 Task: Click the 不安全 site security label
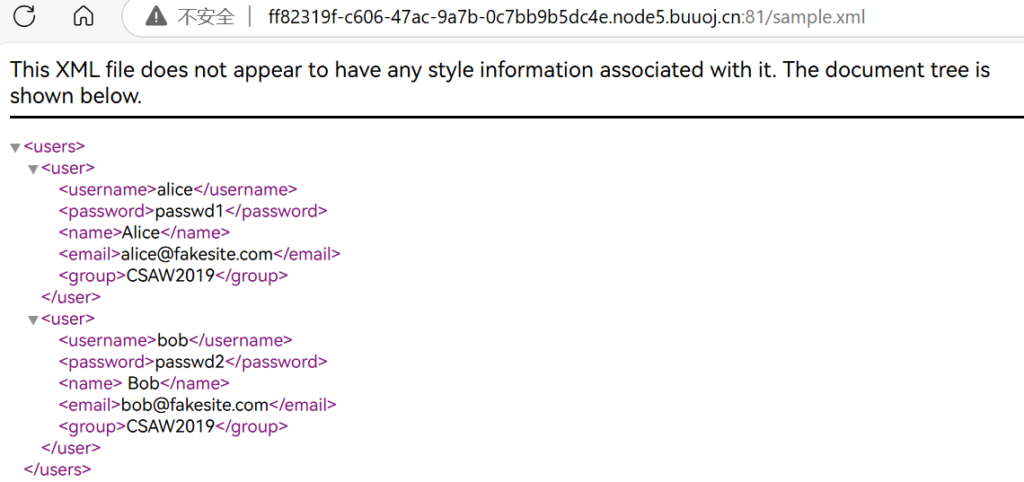205,17
